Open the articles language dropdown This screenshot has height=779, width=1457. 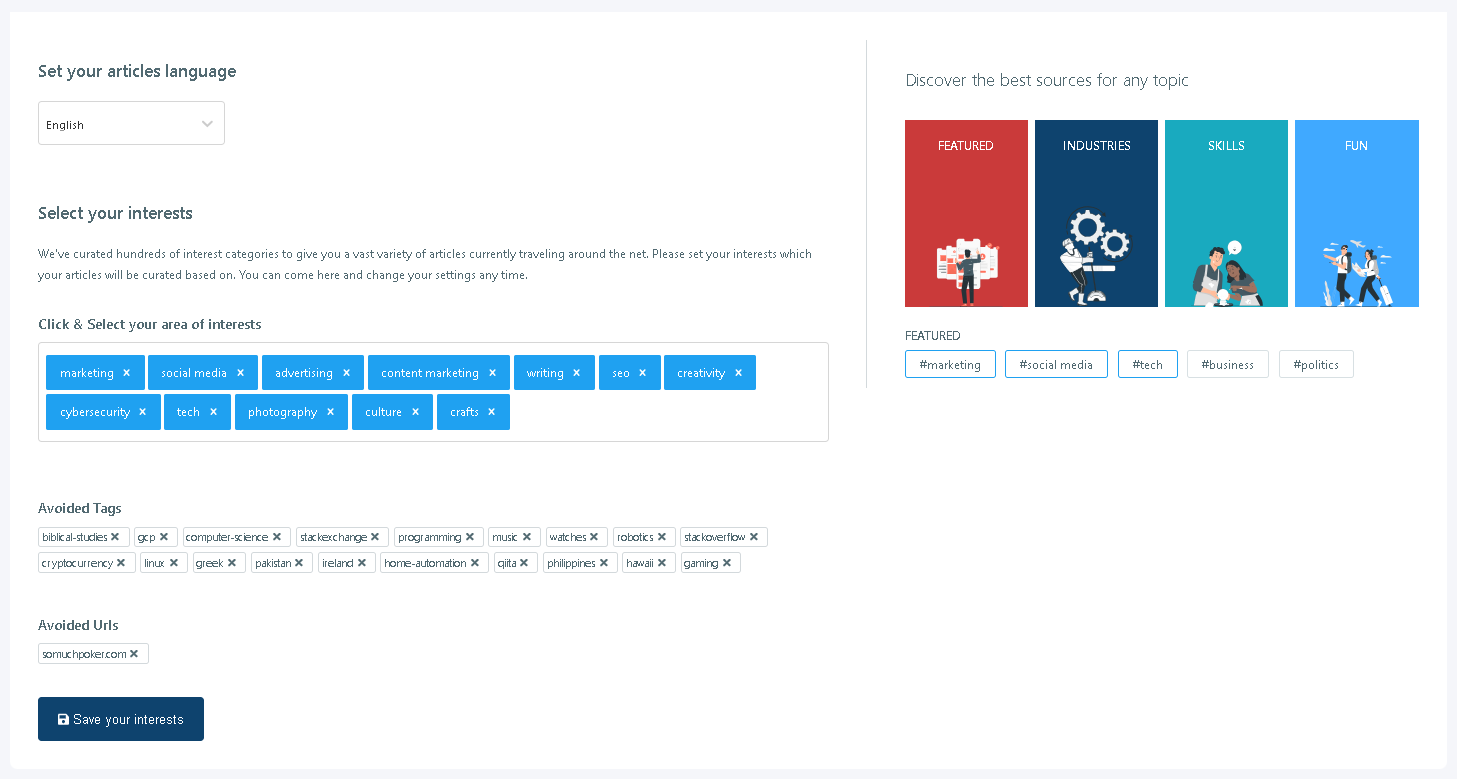coord(131,122)
